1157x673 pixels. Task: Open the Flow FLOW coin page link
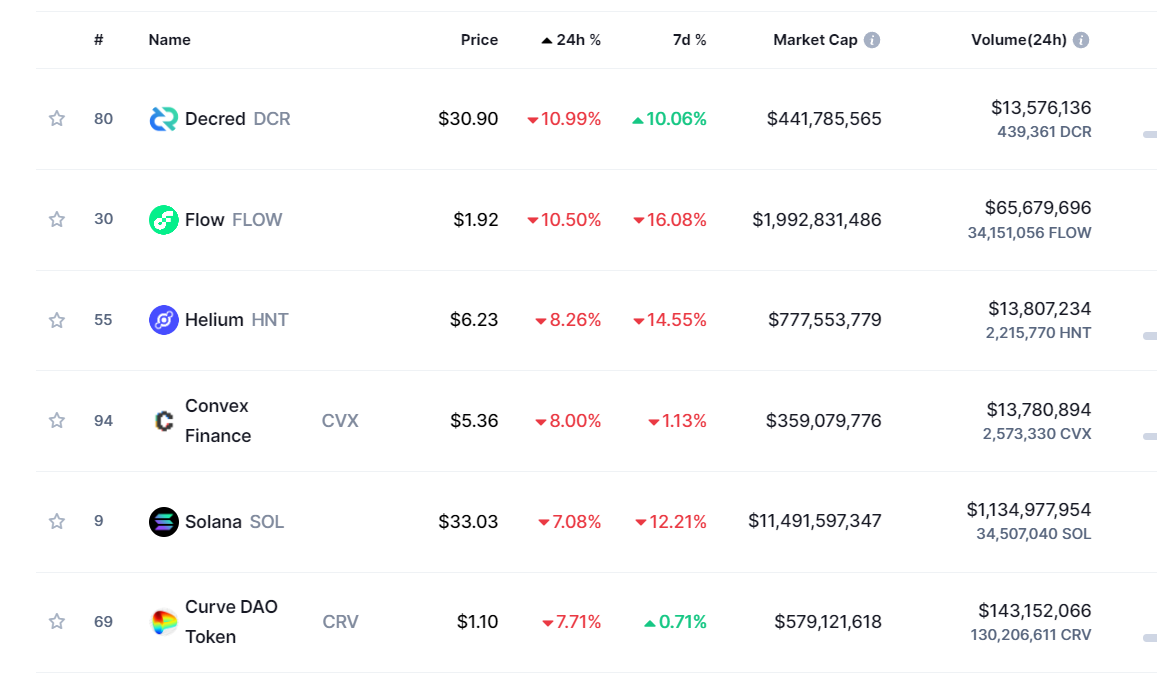(x=233, y=220)
